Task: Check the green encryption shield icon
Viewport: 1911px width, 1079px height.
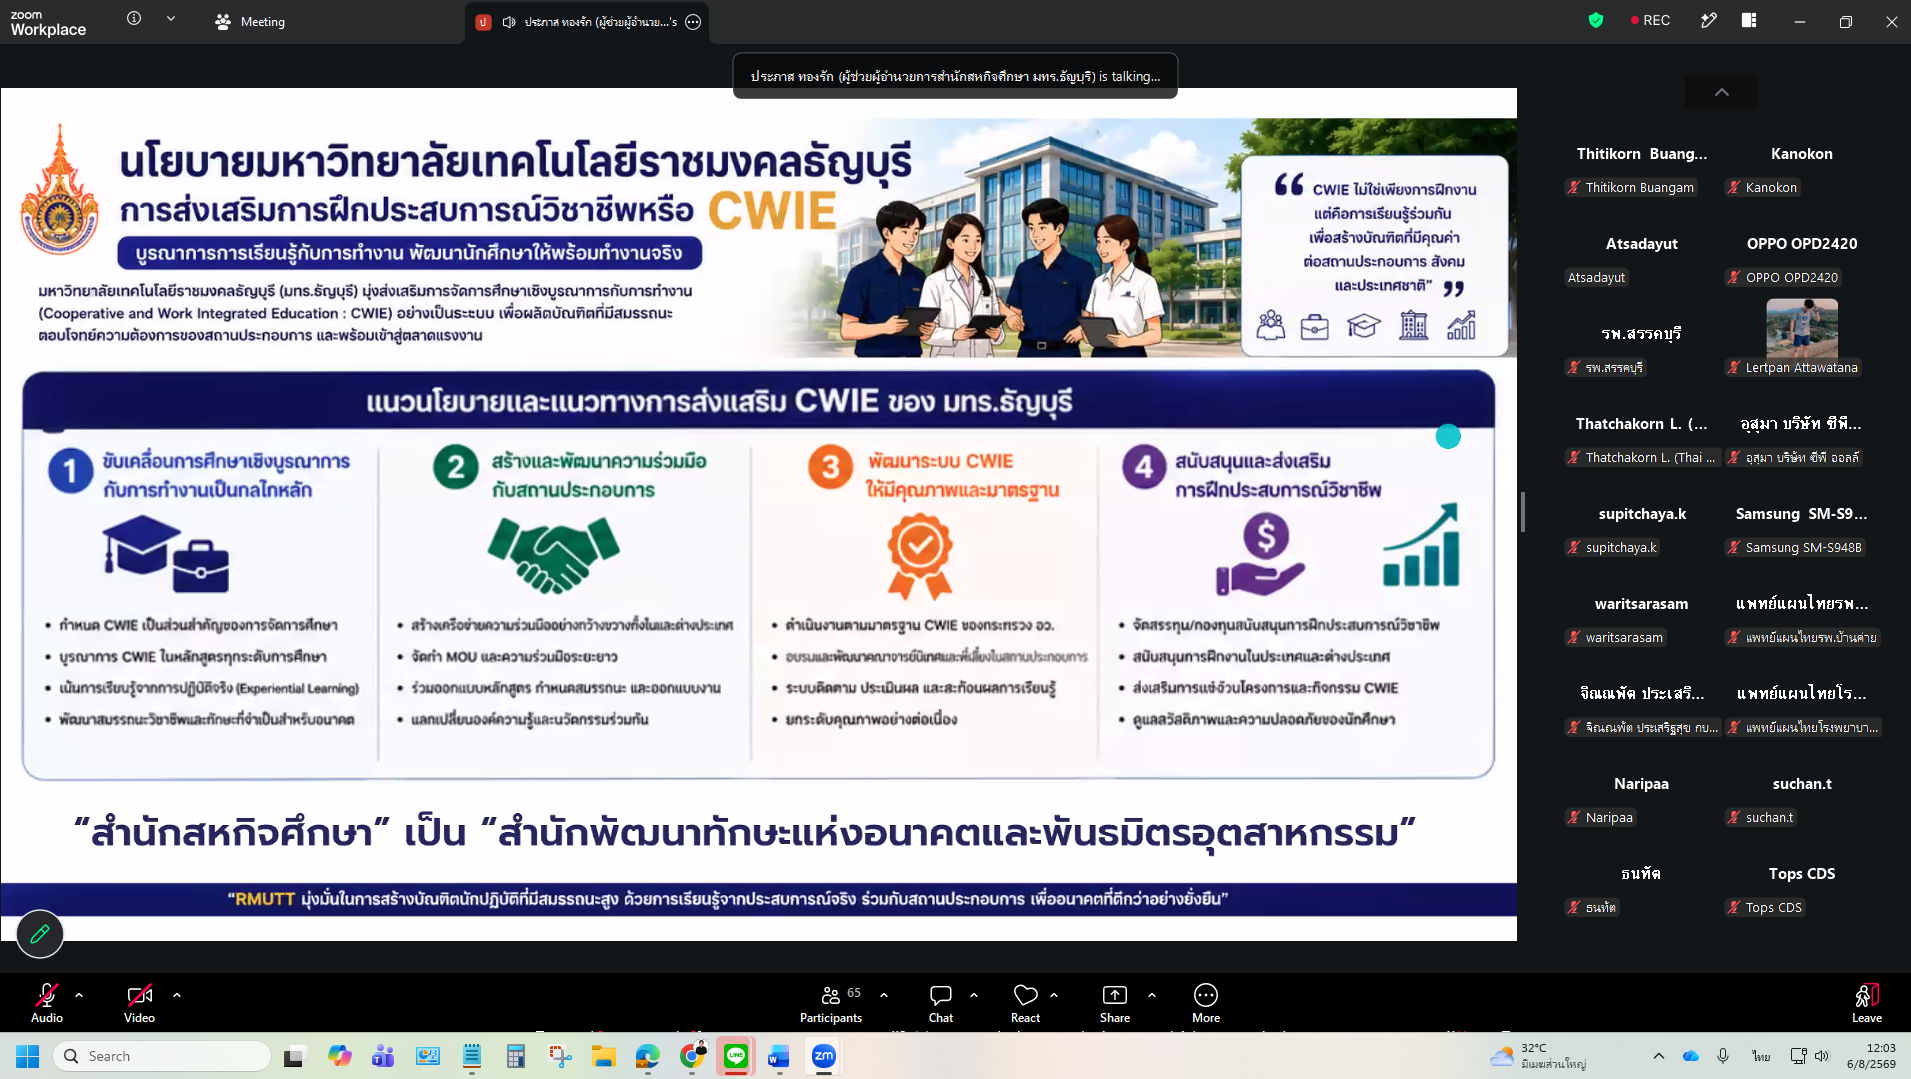Action: (1596, 20)
